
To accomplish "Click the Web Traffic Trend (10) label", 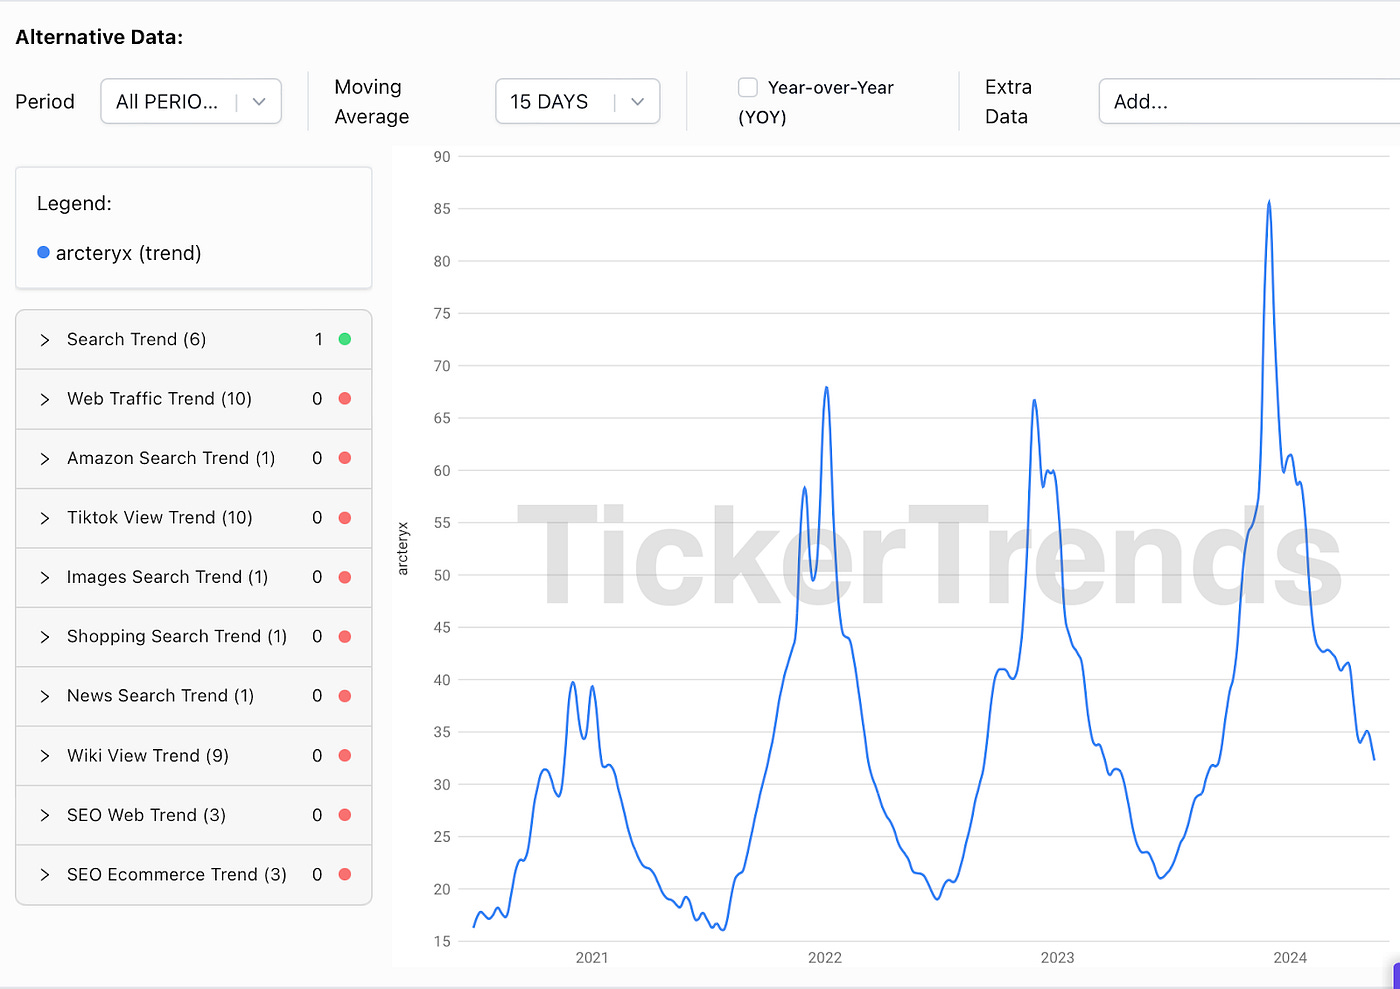I will (159, 398).
